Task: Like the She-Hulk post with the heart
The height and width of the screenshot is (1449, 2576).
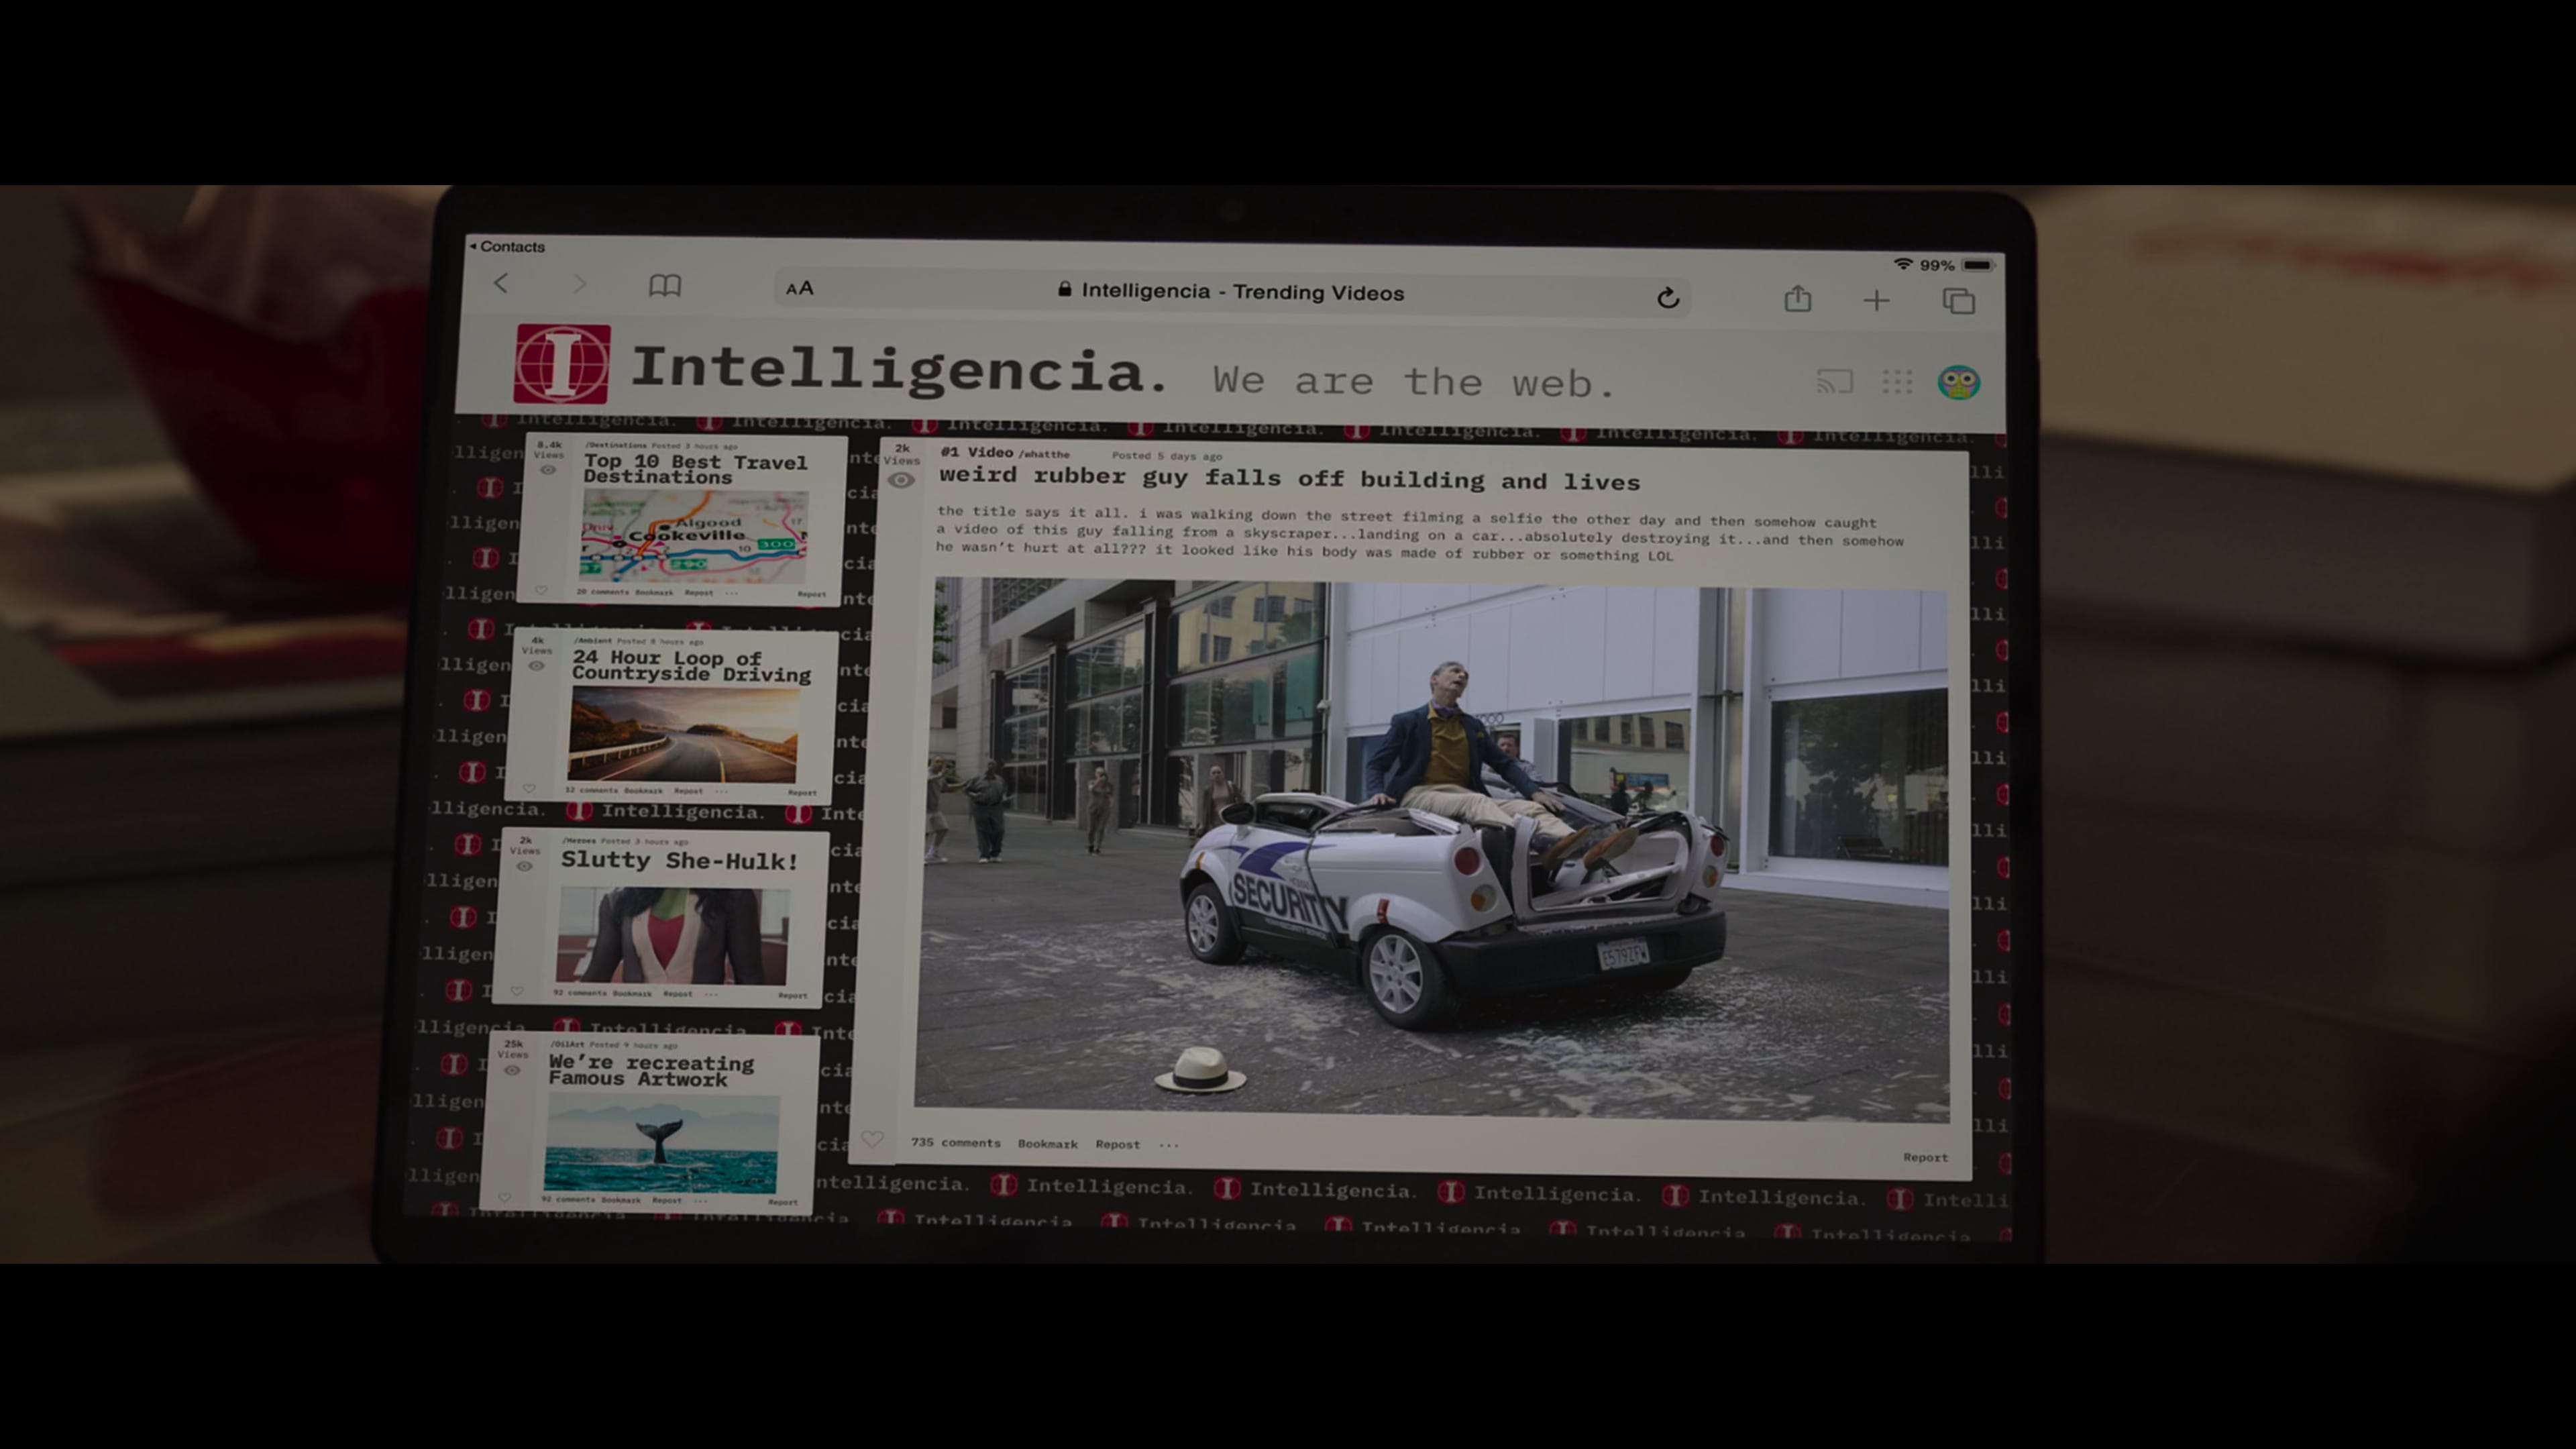Action: point(517,991)
